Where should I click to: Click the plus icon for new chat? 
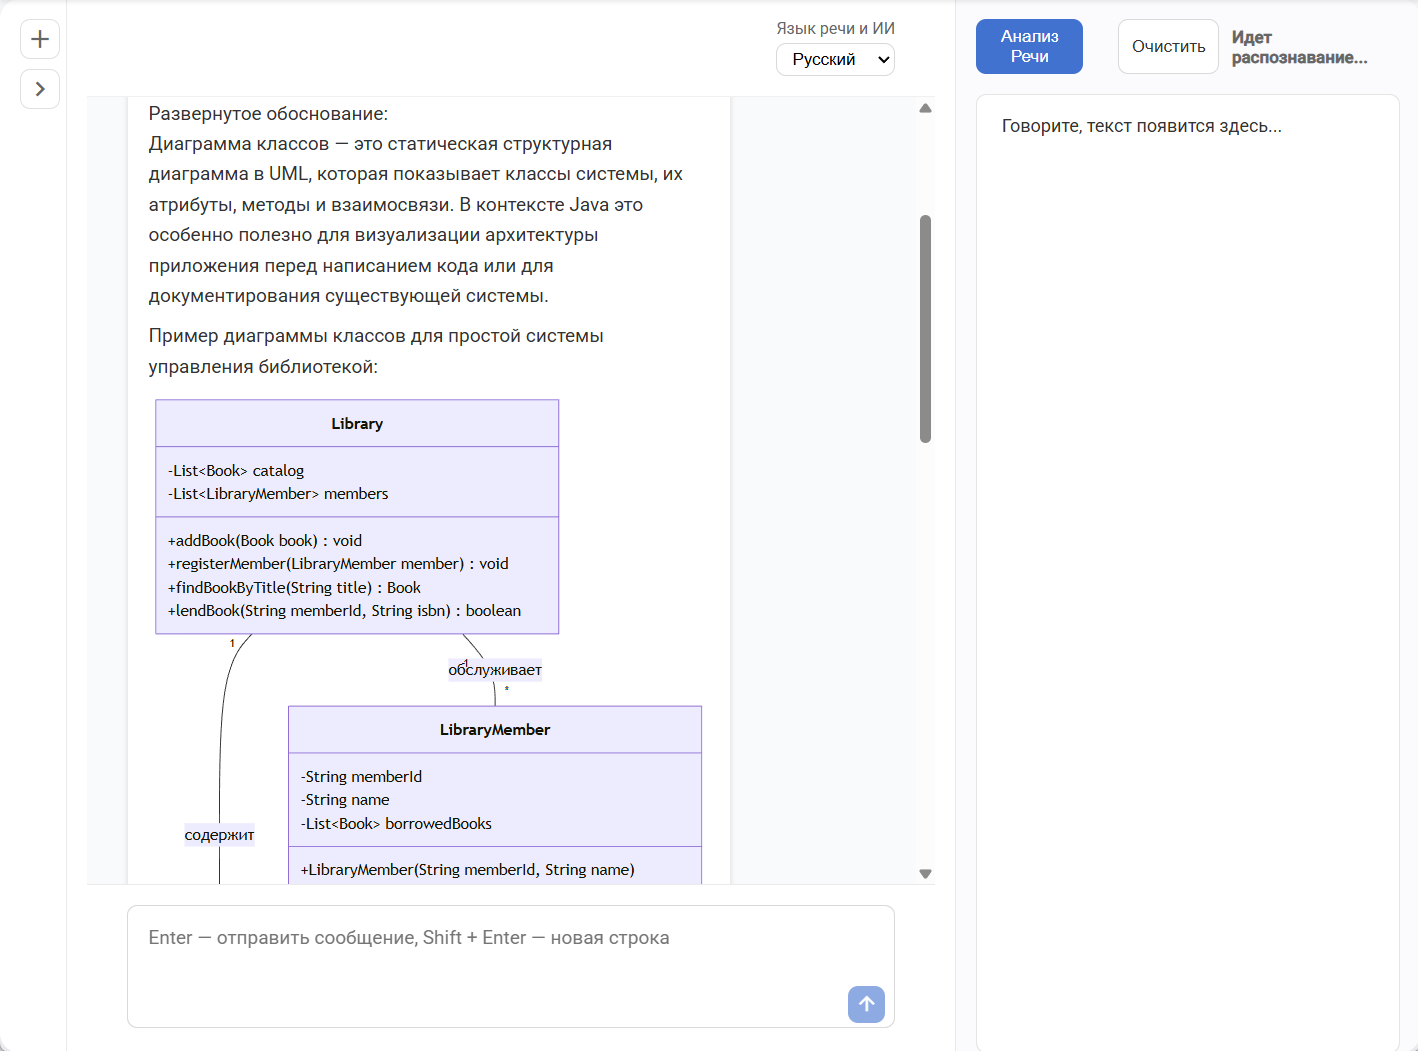pyautogui.click(x=40, y=39)
